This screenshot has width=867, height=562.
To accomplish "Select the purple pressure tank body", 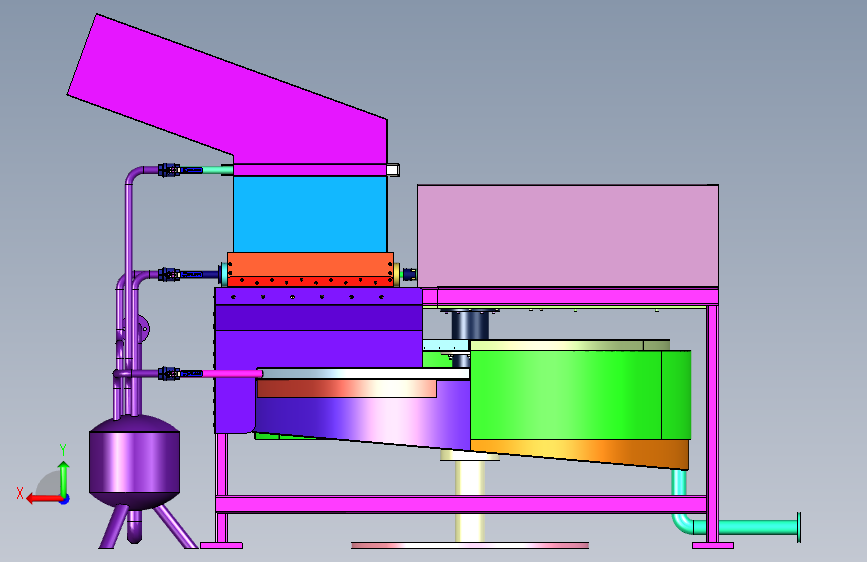I will click(x=134, y=462).
